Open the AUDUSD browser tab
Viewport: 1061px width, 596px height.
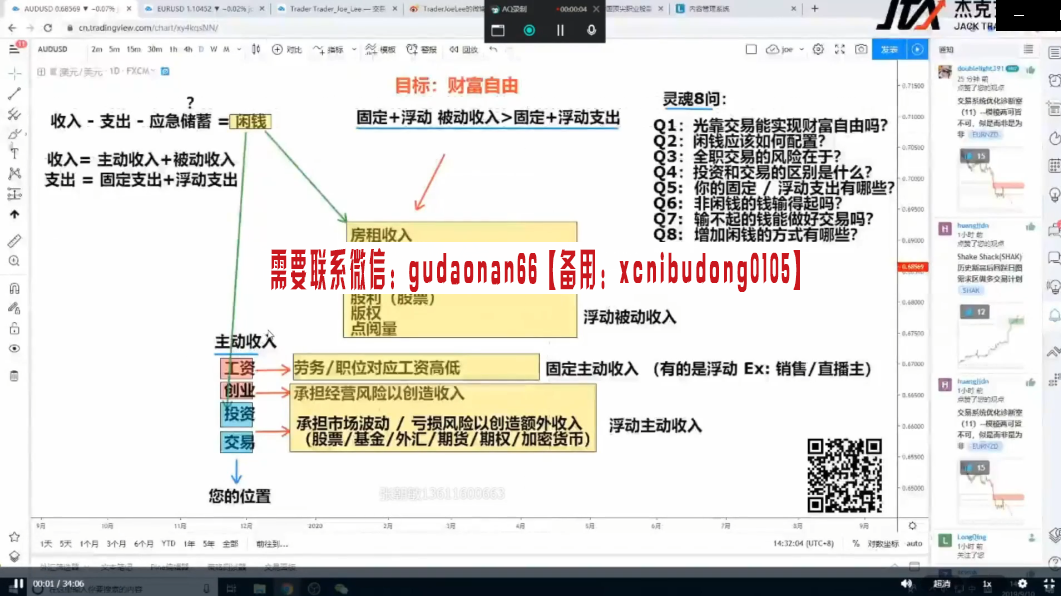70,9
